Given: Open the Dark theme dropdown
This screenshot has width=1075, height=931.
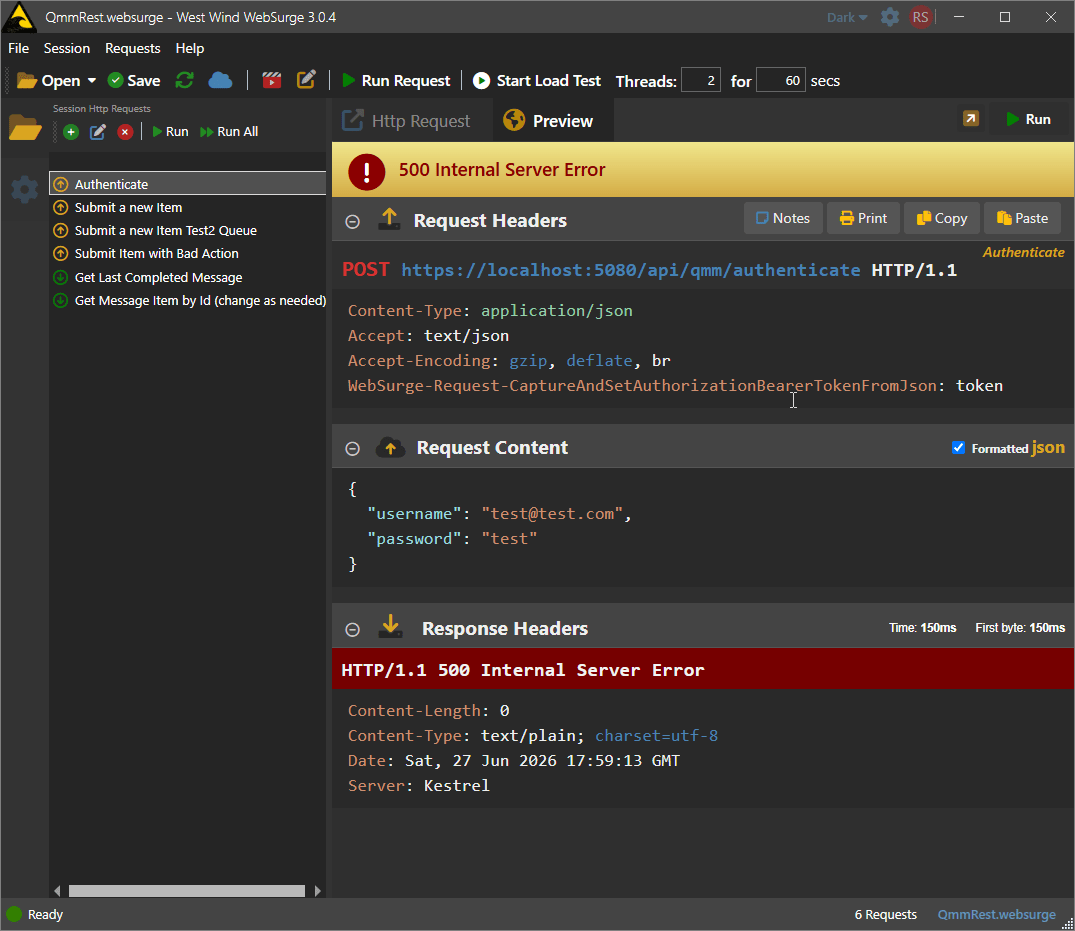Looking at the screenshot, I should point(847,17).
